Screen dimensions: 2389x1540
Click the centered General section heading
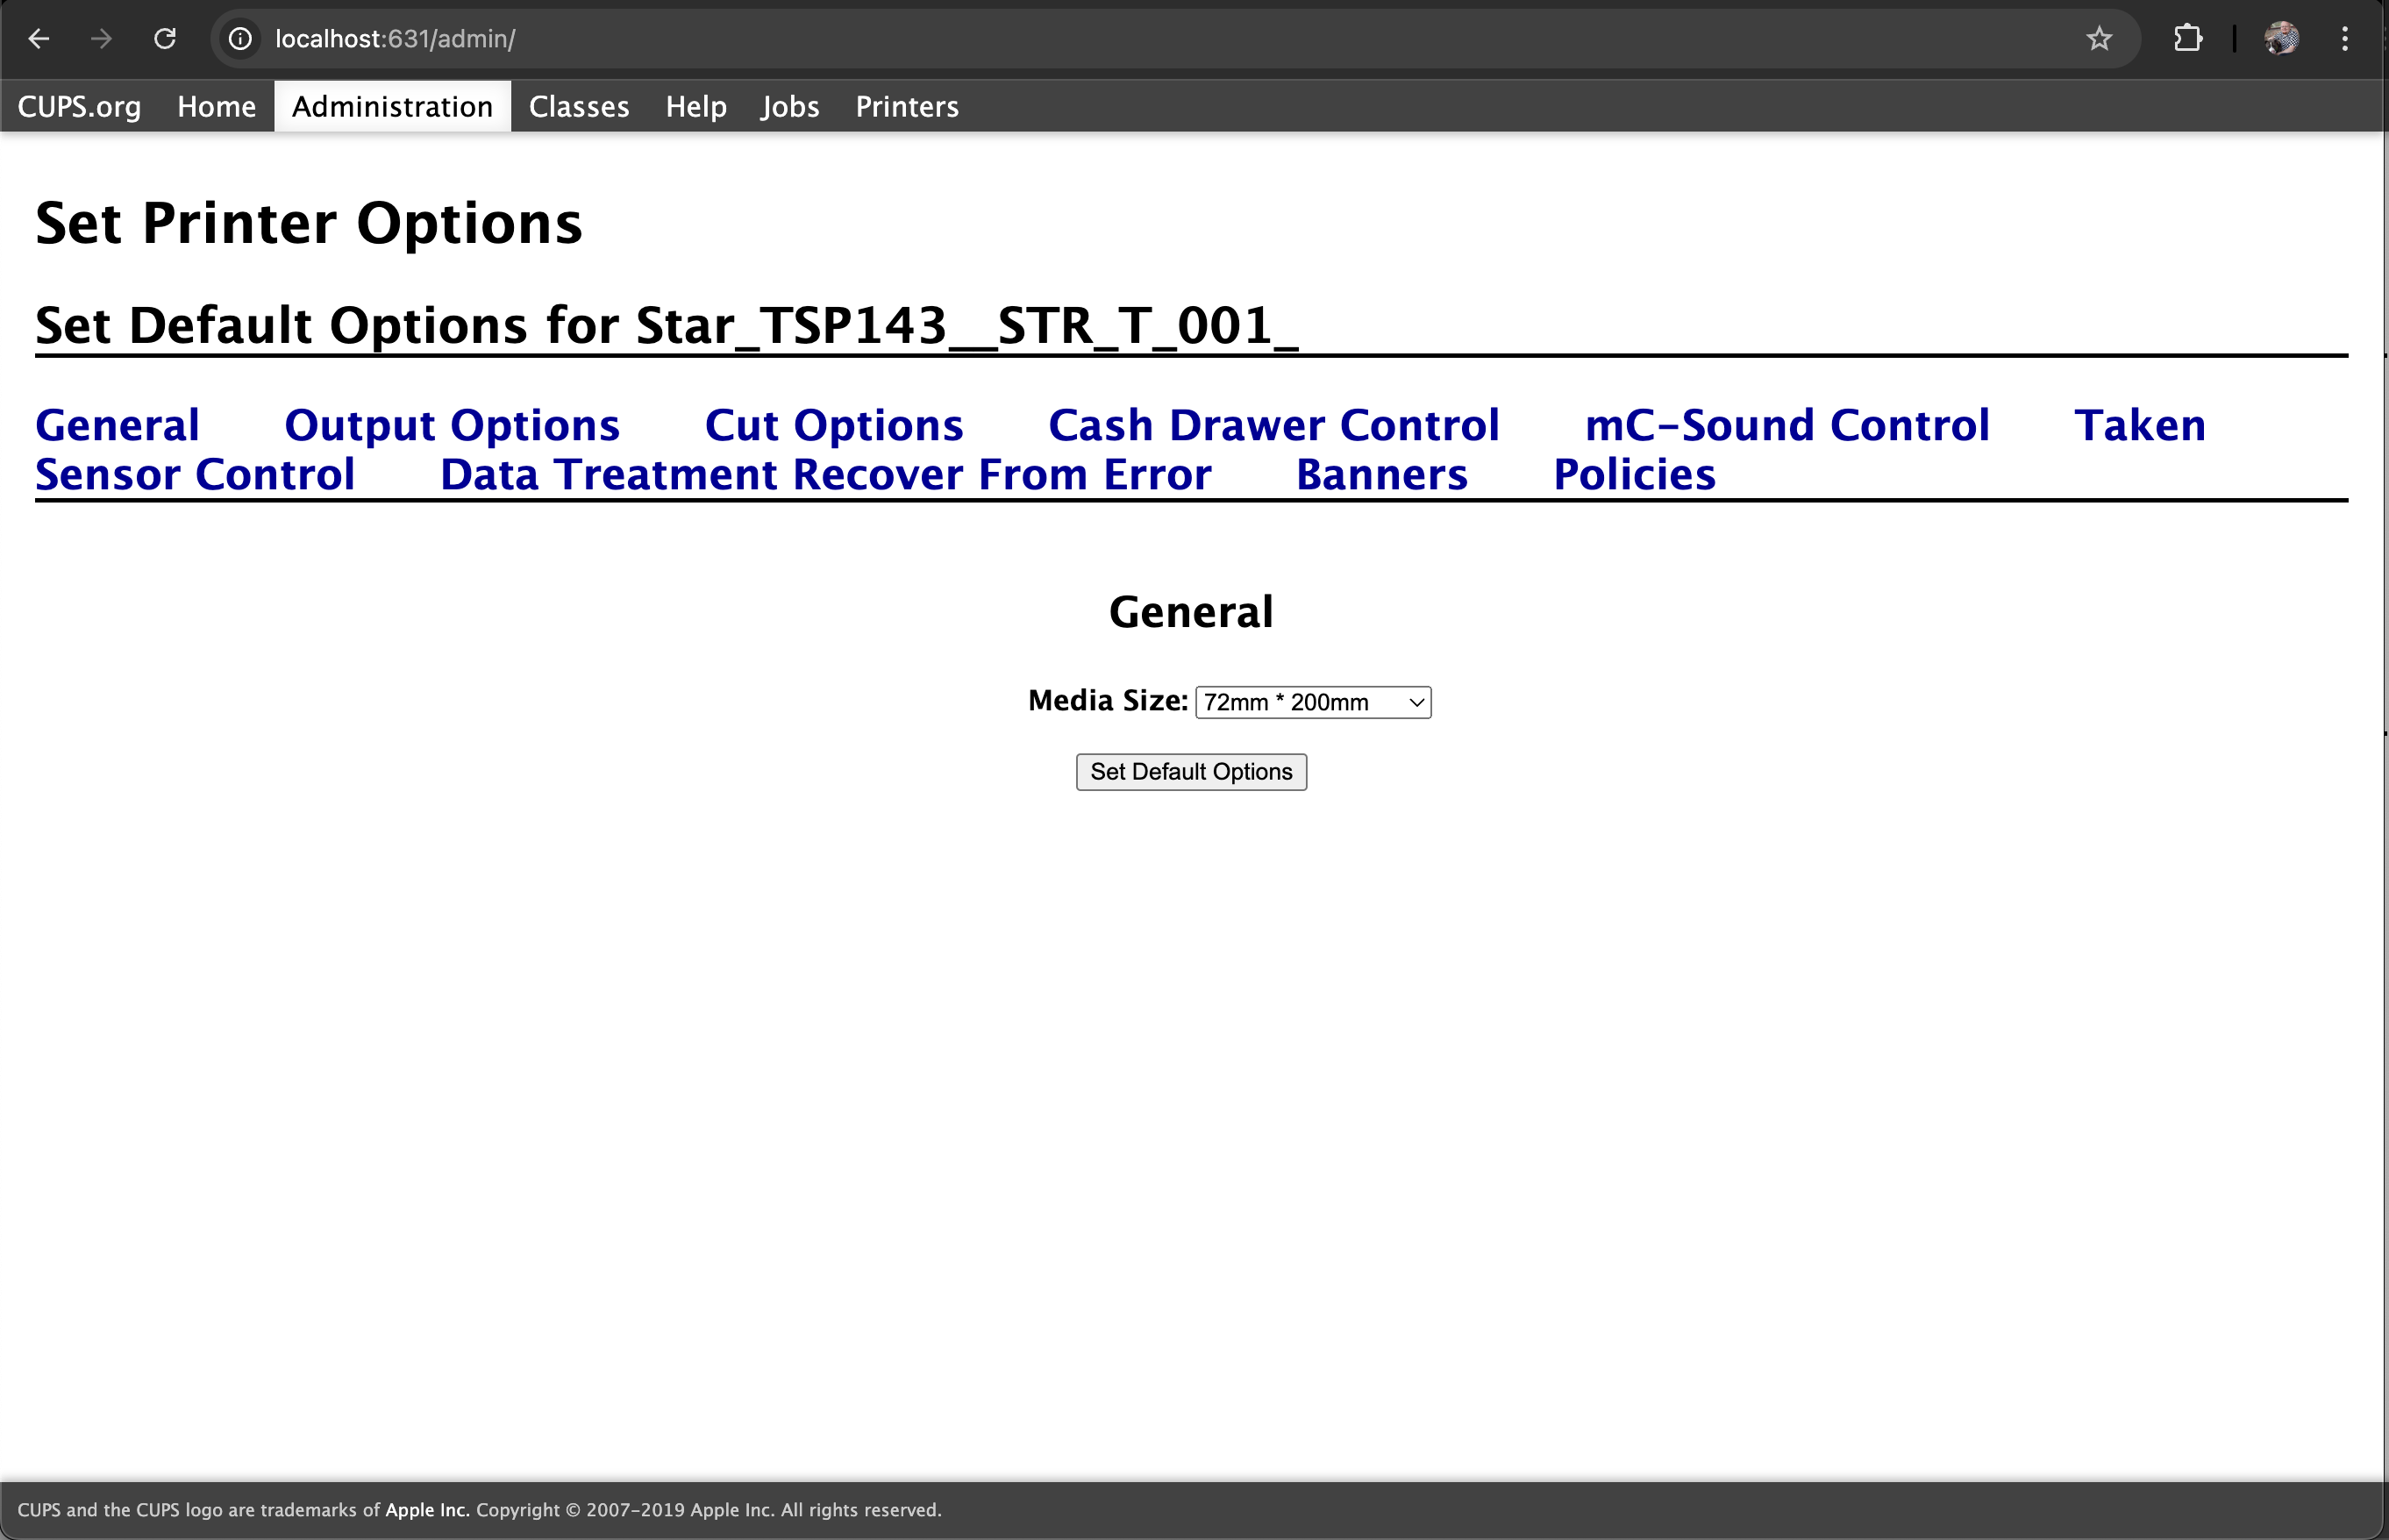coord(1191,611)
